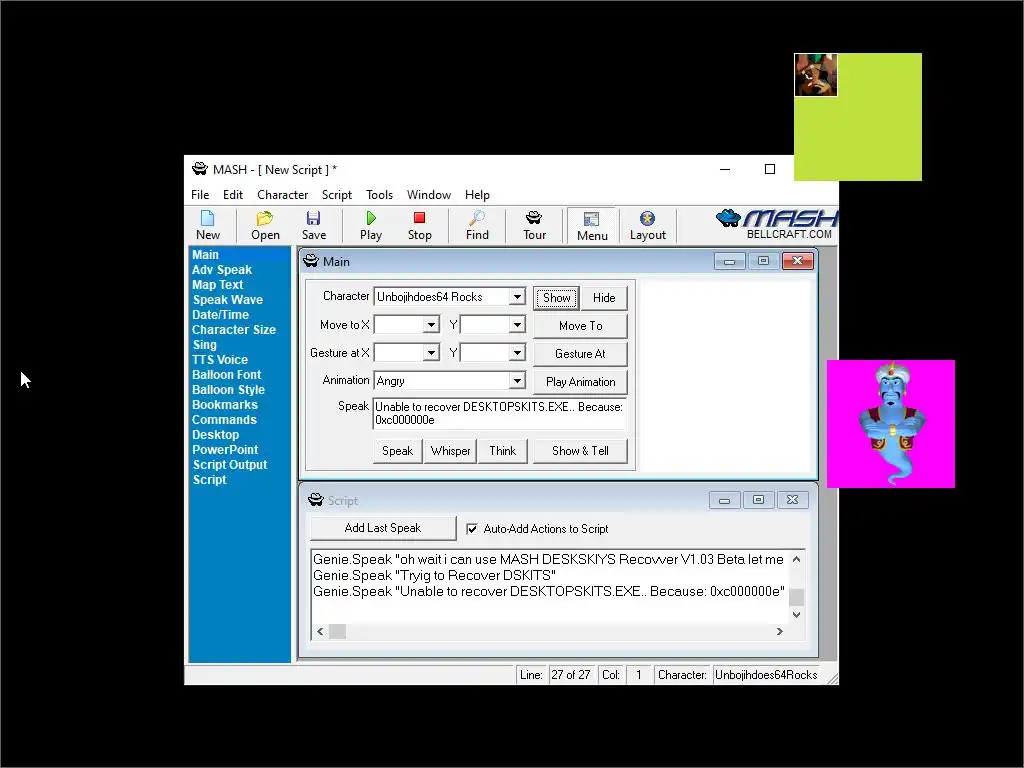Expand the Character dropdown list

[x=517, y=297]
